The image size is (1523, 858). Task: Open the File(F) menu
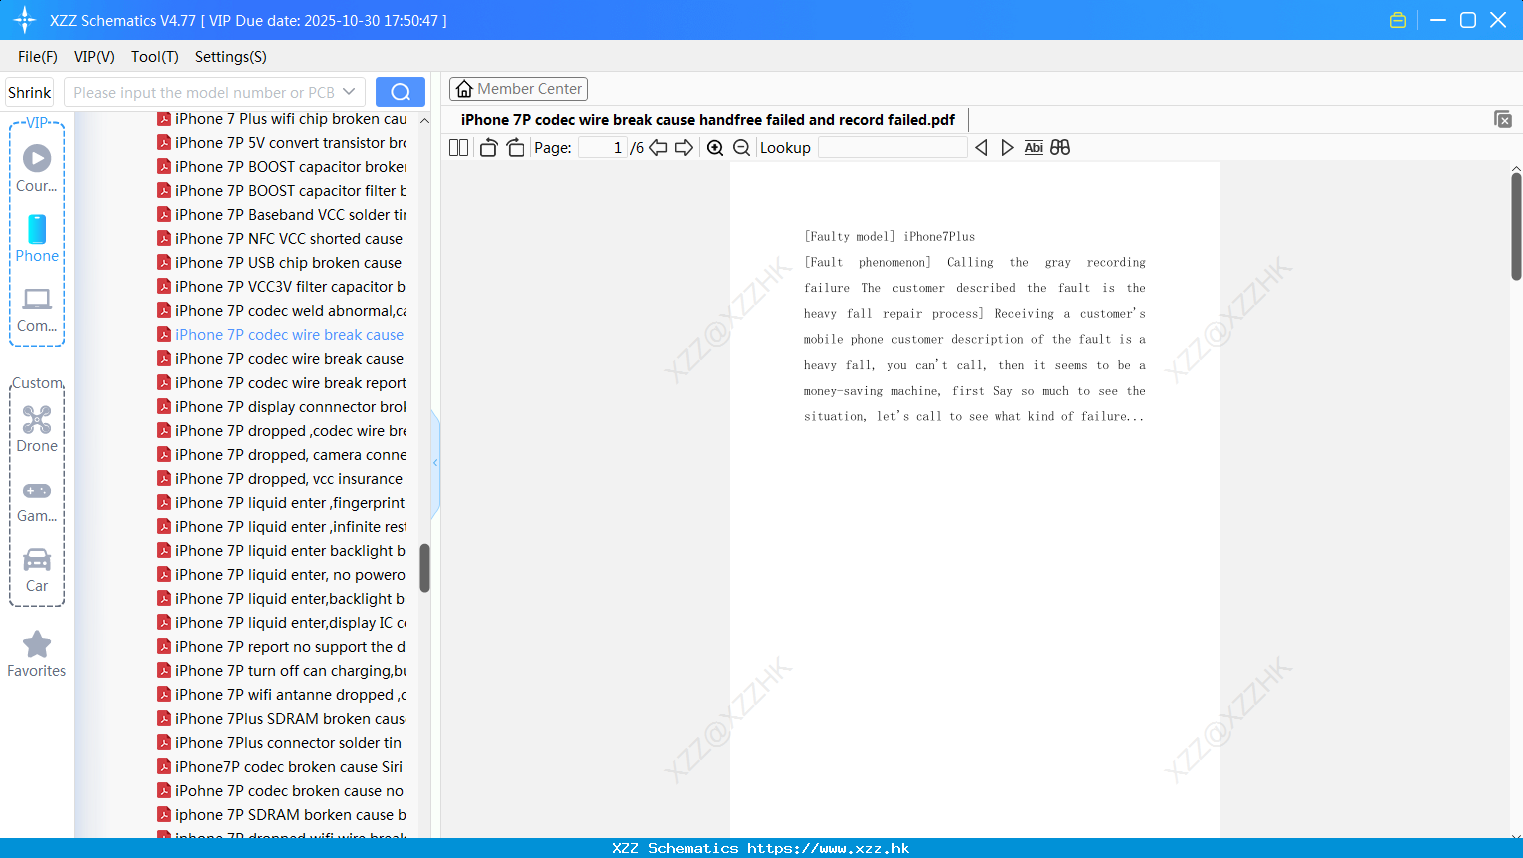38,57
